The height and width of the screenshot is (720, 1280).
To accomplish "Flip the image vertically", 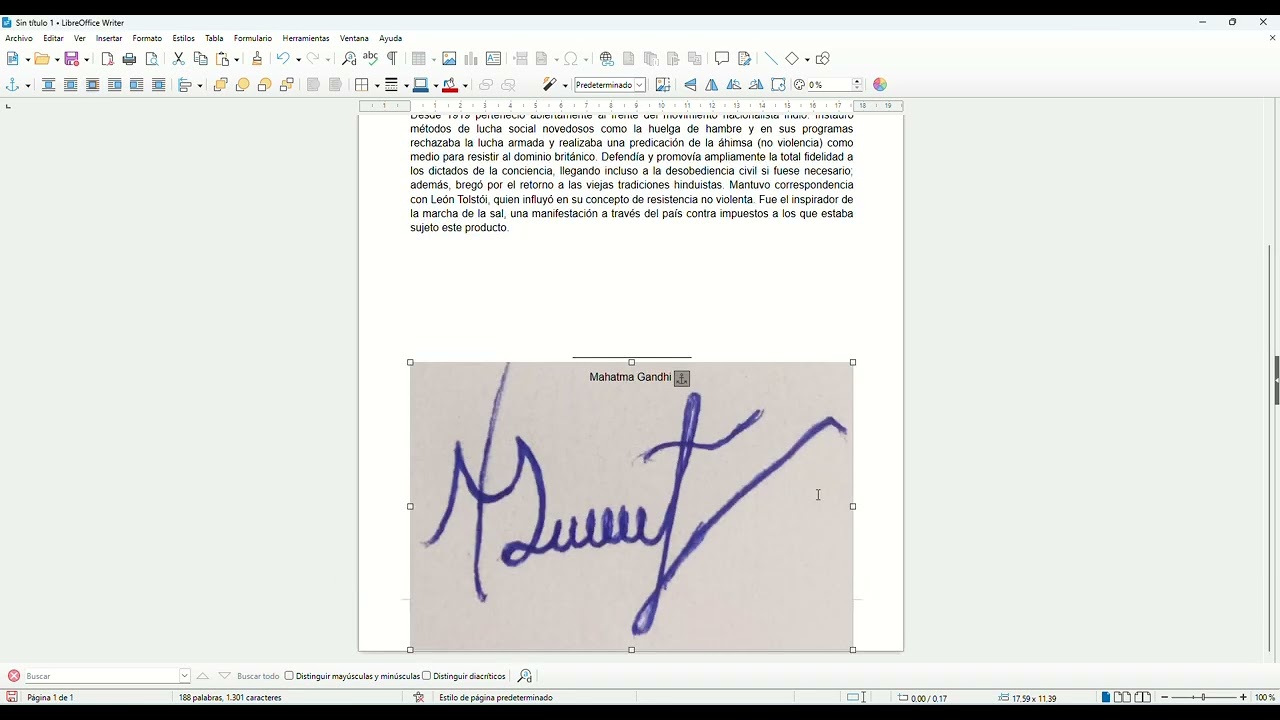I will [x=691, y=85].
